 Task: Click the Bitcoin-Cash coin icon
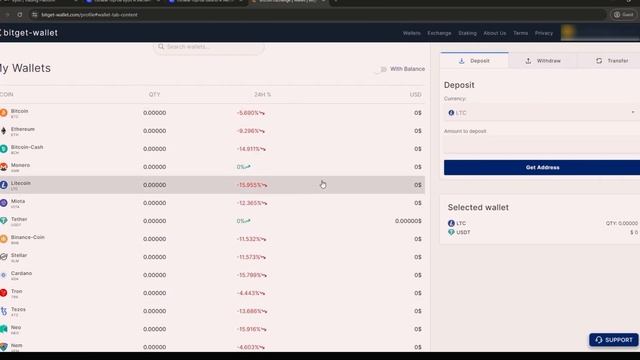(x=3, y=149)
